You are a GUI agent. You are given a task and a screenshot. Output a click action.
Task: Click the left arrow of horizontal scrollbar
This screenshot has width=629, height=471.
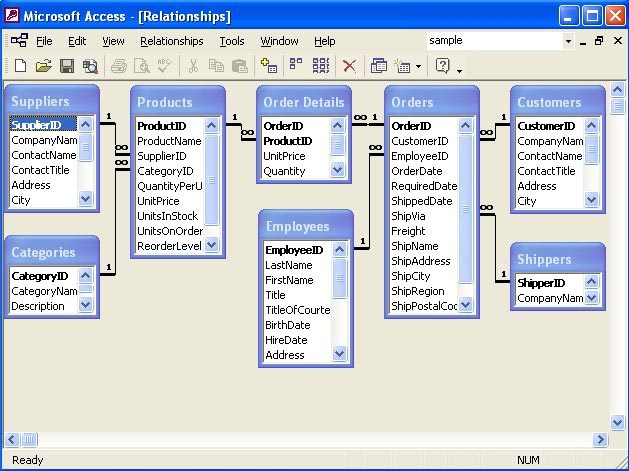coord(12,439)
